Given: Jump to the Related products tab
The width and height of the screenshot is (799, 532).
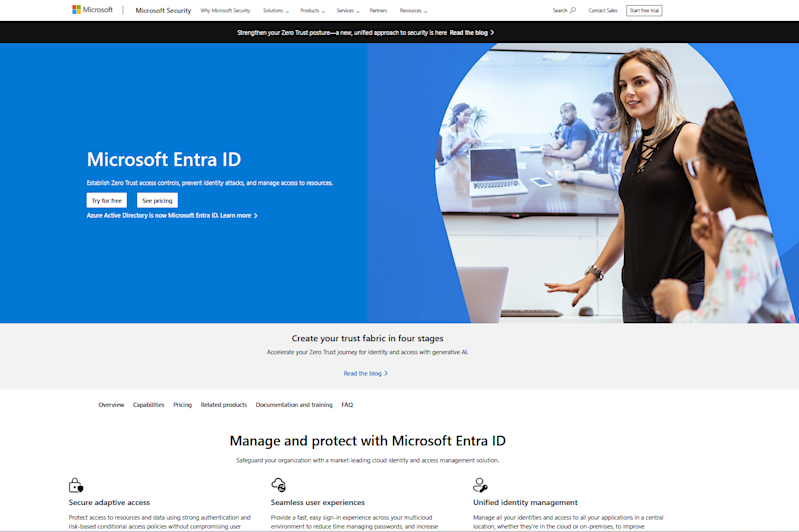Looking at the screenshot, I should 224,405.
